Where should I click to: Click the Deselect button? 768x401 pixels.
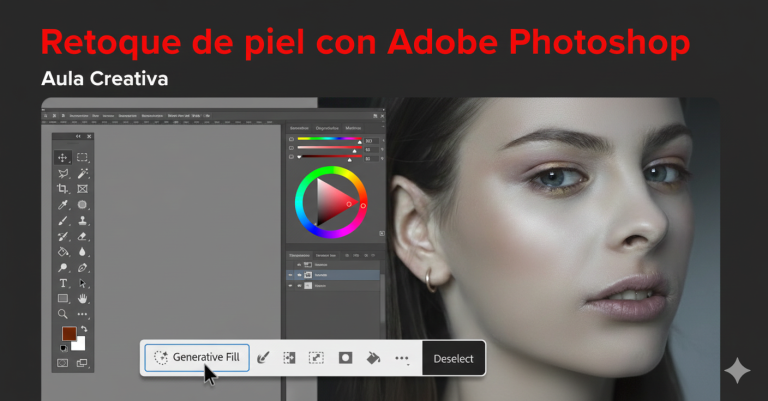click(454, 359)
